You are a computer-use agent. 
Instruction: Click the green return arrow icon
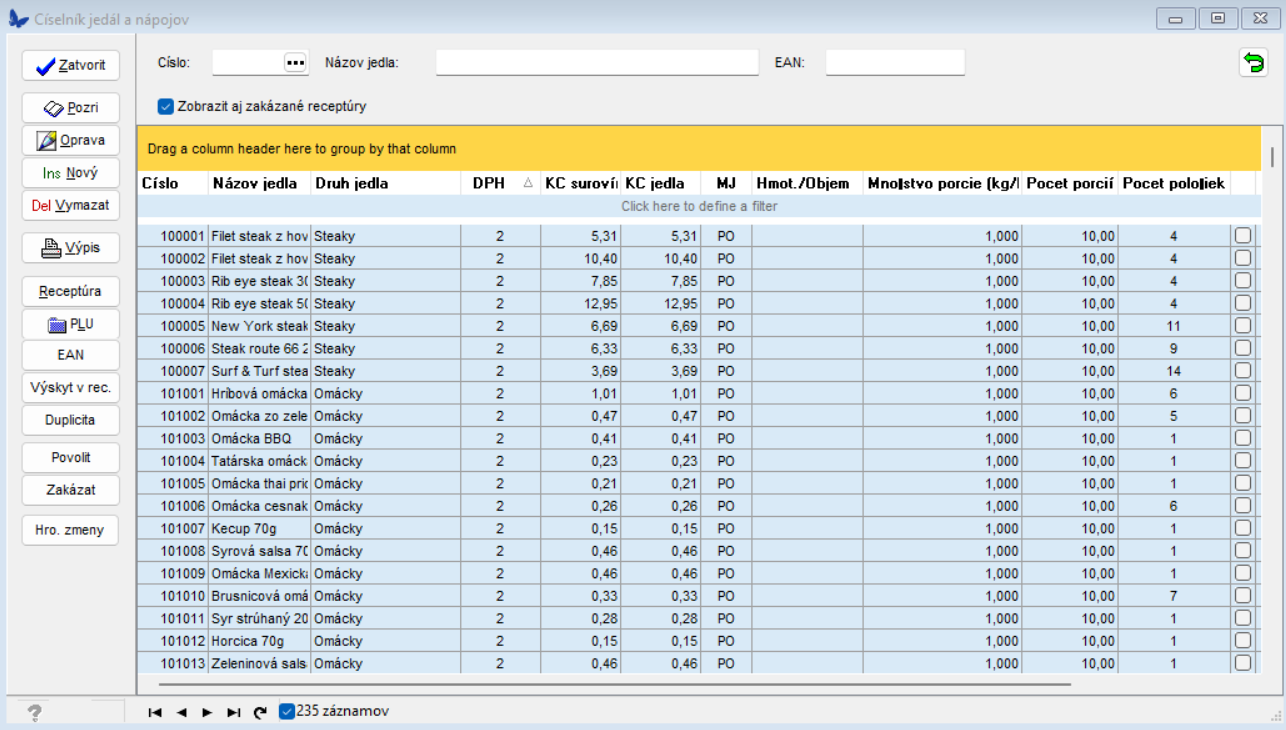[x=1252, y=63]
